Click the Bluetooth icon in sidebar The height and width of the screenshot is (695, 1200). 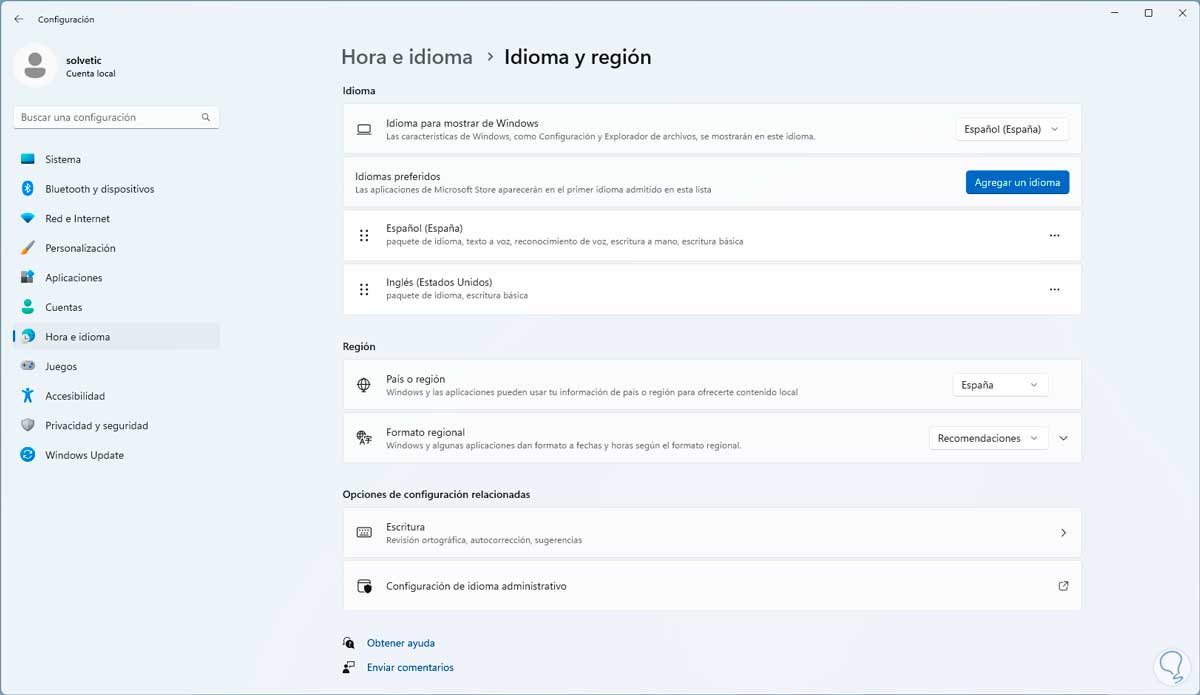pos(27,189)
